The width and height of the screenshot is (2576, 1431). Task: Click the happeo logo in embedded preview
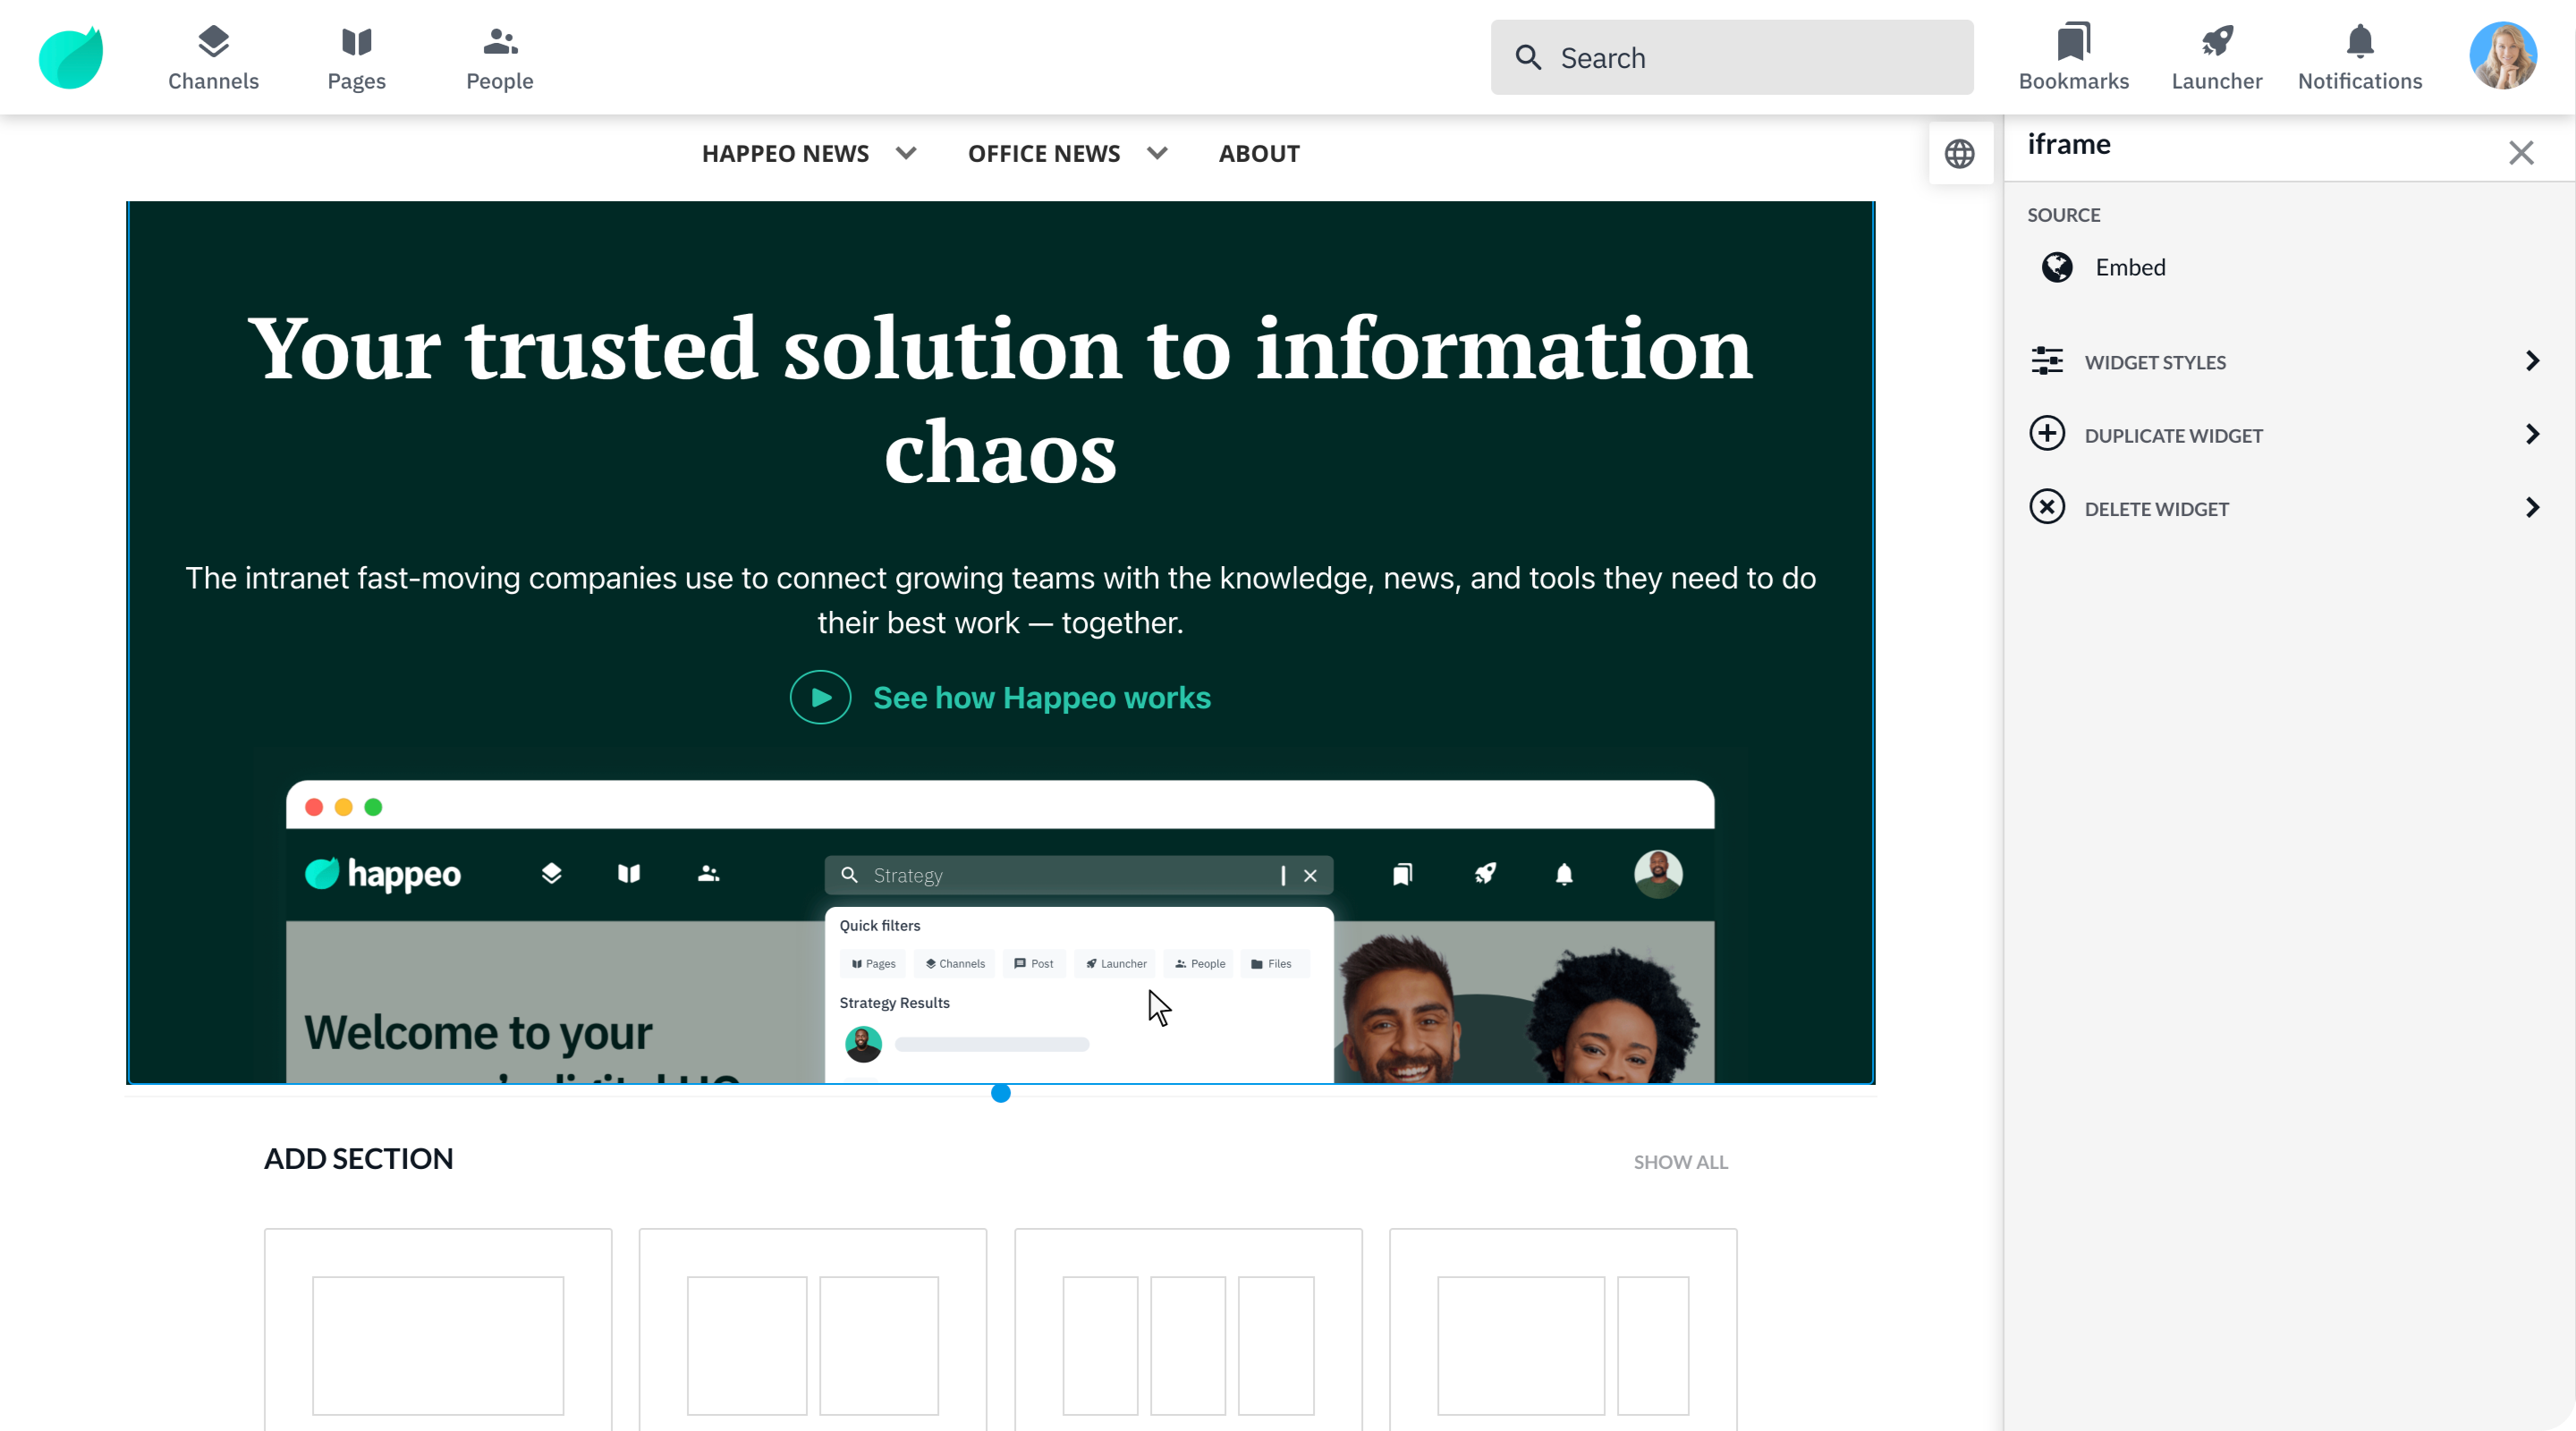(x=383, y=874)
